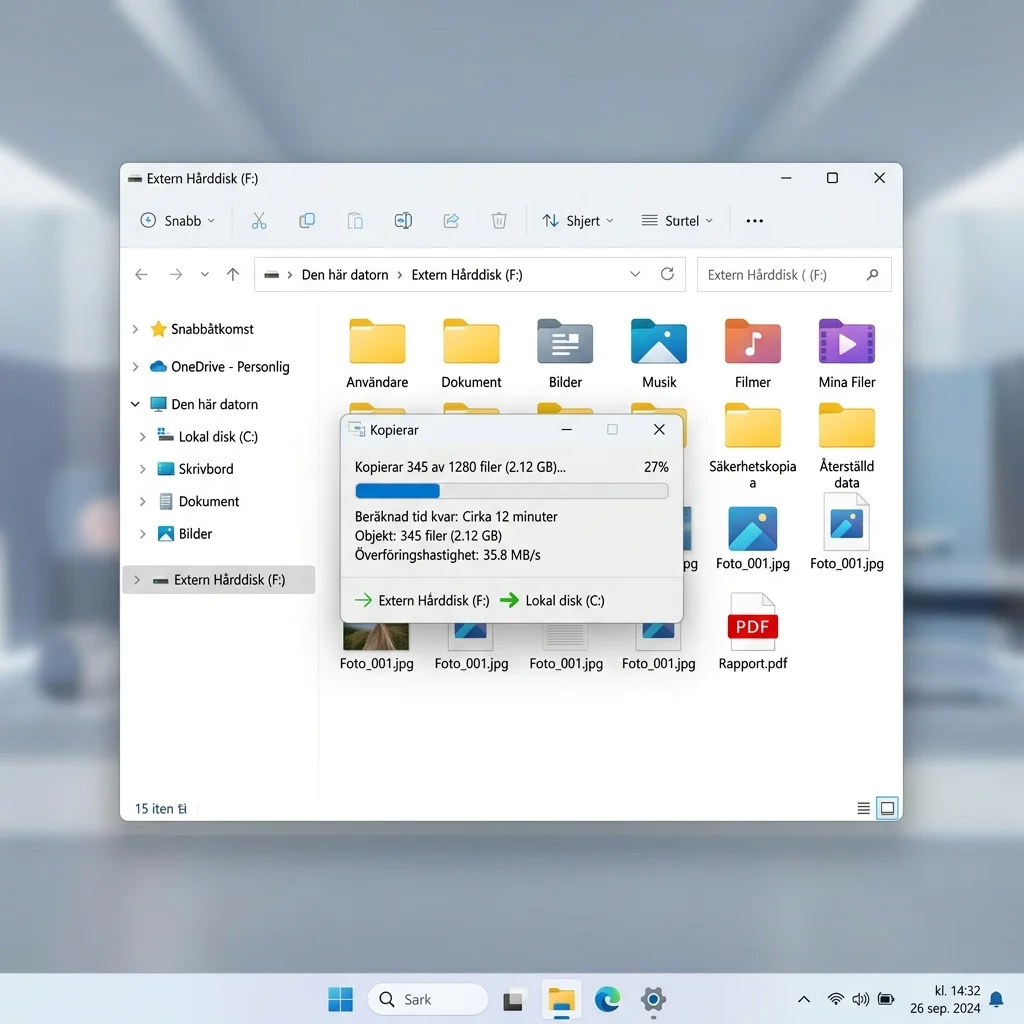Open the Återställd data folder
This screenshot has width=1024, height=1024.
coord(846,446)
